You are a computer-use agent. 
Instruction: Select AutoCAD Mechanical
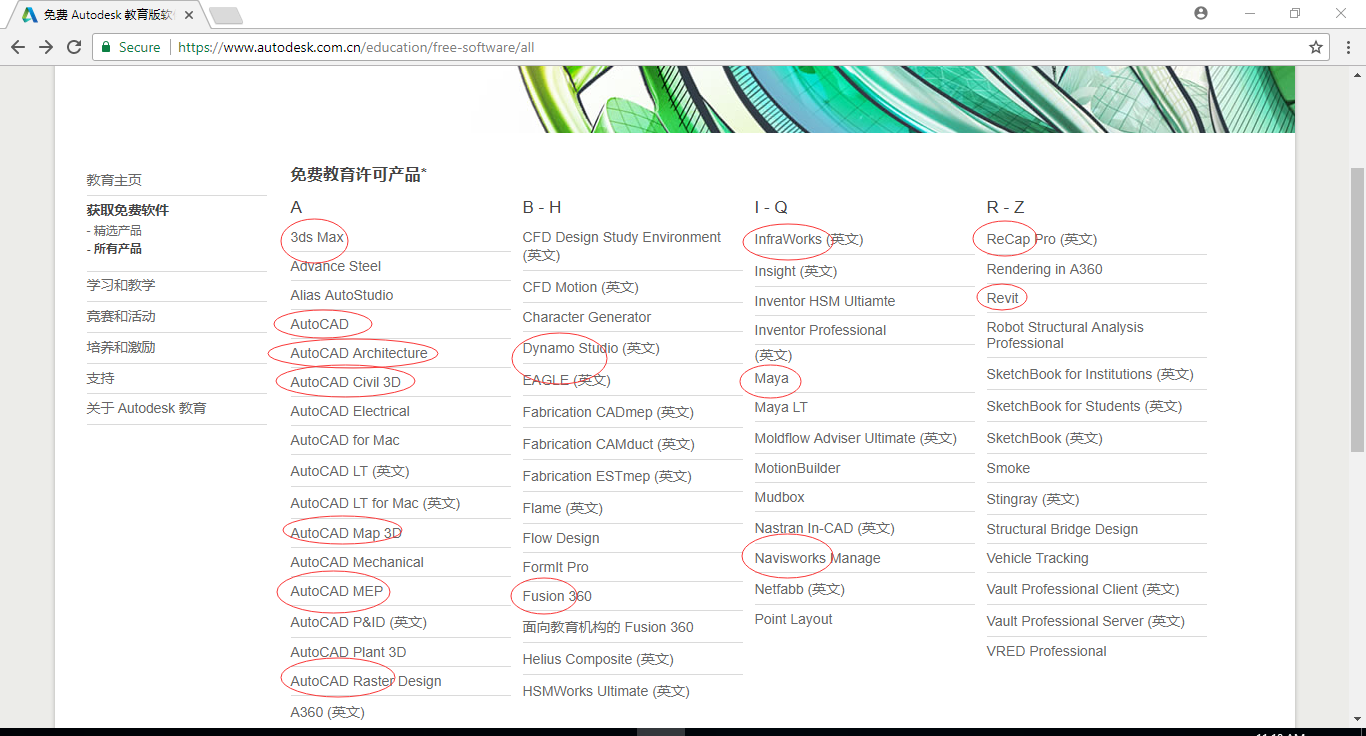coord(357,562)
